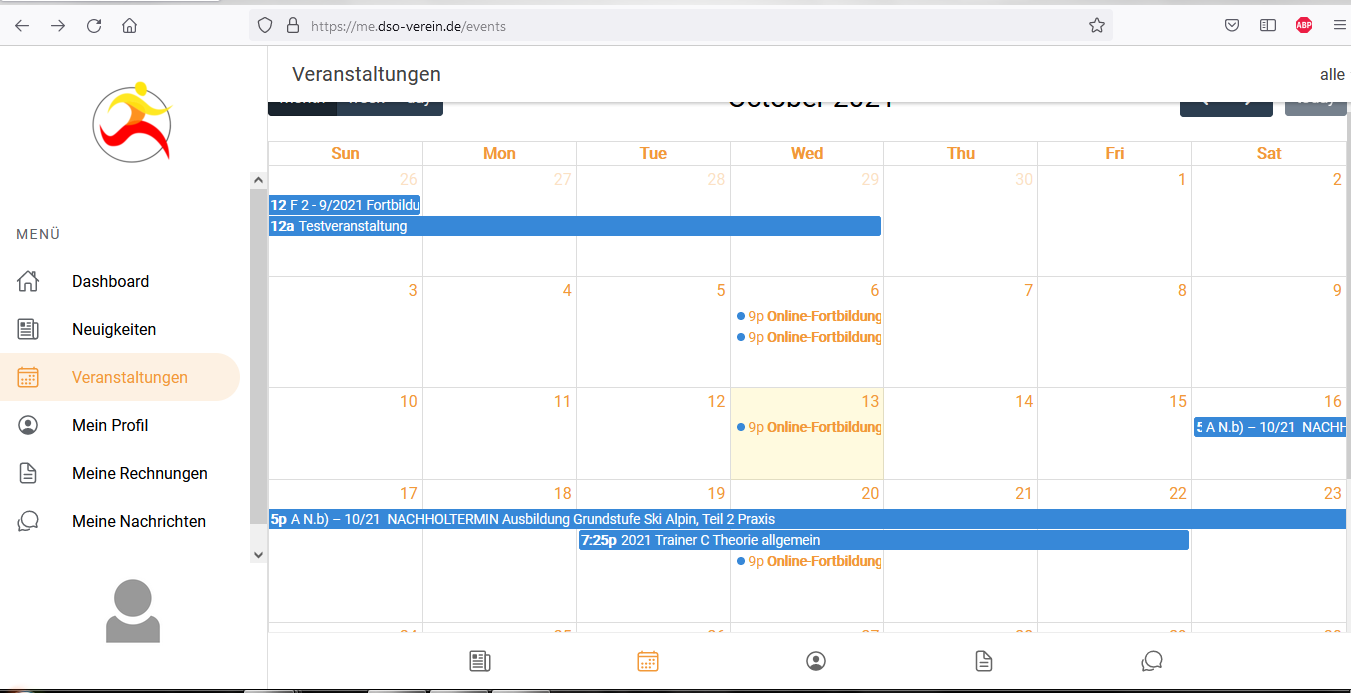Click the Veranstaltungen page heading
Image resolution: width=1351 pixels, height=693 pixels.
[x=366, y=74]
